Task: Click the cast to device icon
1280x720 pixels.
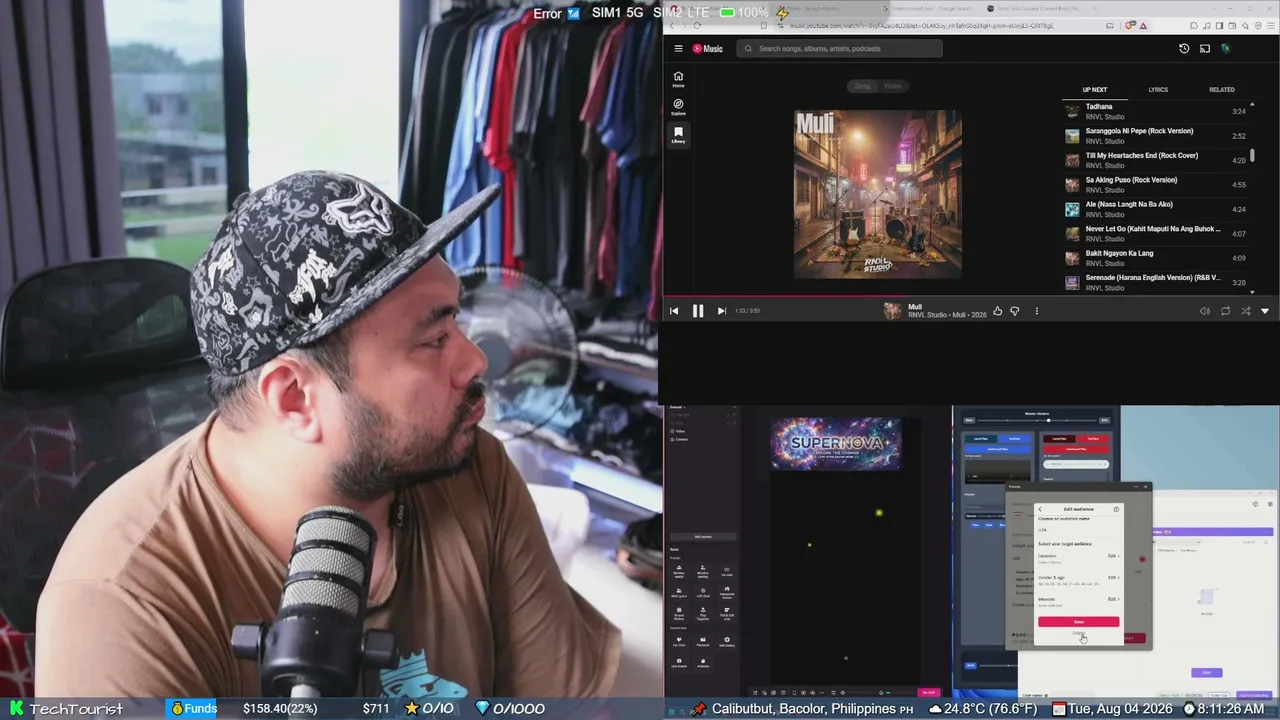Action: pos(1205,48)
